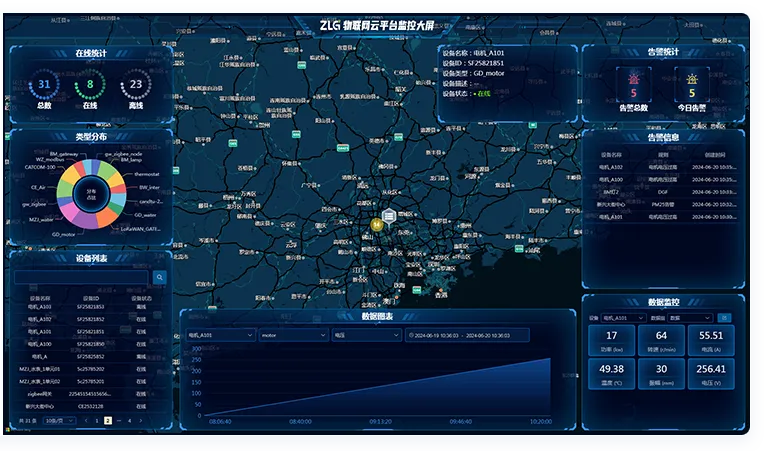The image size is (764, 451).
Task: Click device ID CE2532128 in device list
Action: (91, 406)
